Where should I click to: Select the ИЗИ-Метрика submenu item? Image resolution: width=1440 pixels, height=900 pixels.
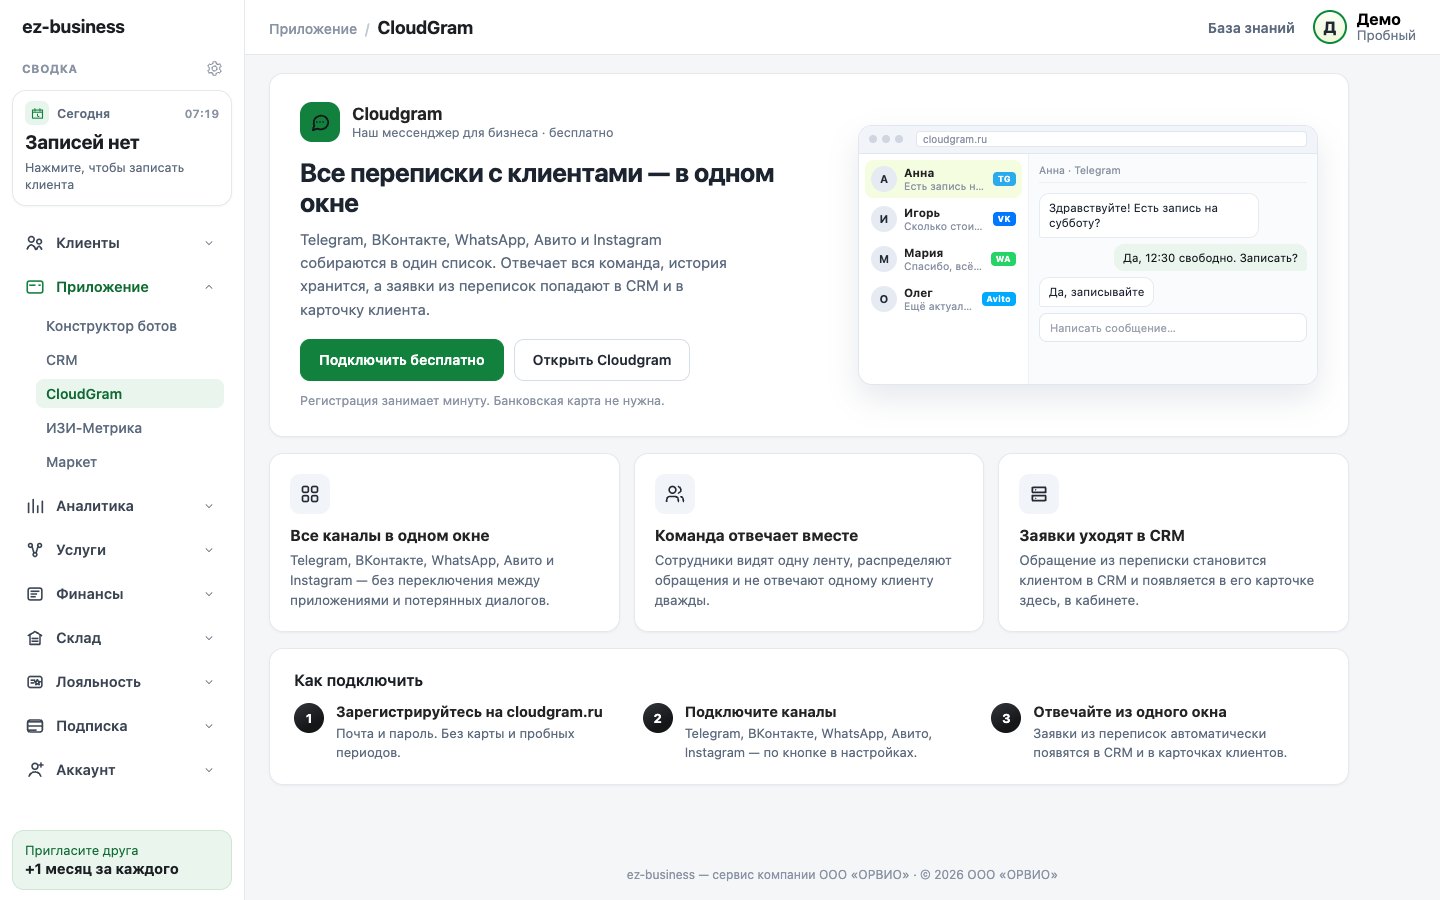130,428
